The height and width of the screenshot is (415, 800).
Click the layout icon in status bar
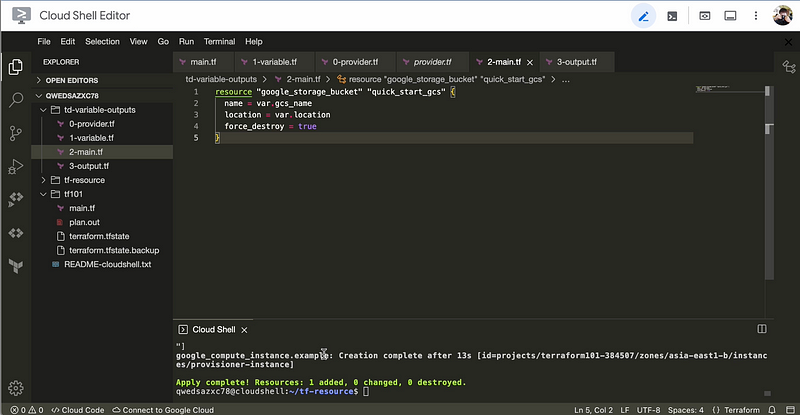coord(790,410)
